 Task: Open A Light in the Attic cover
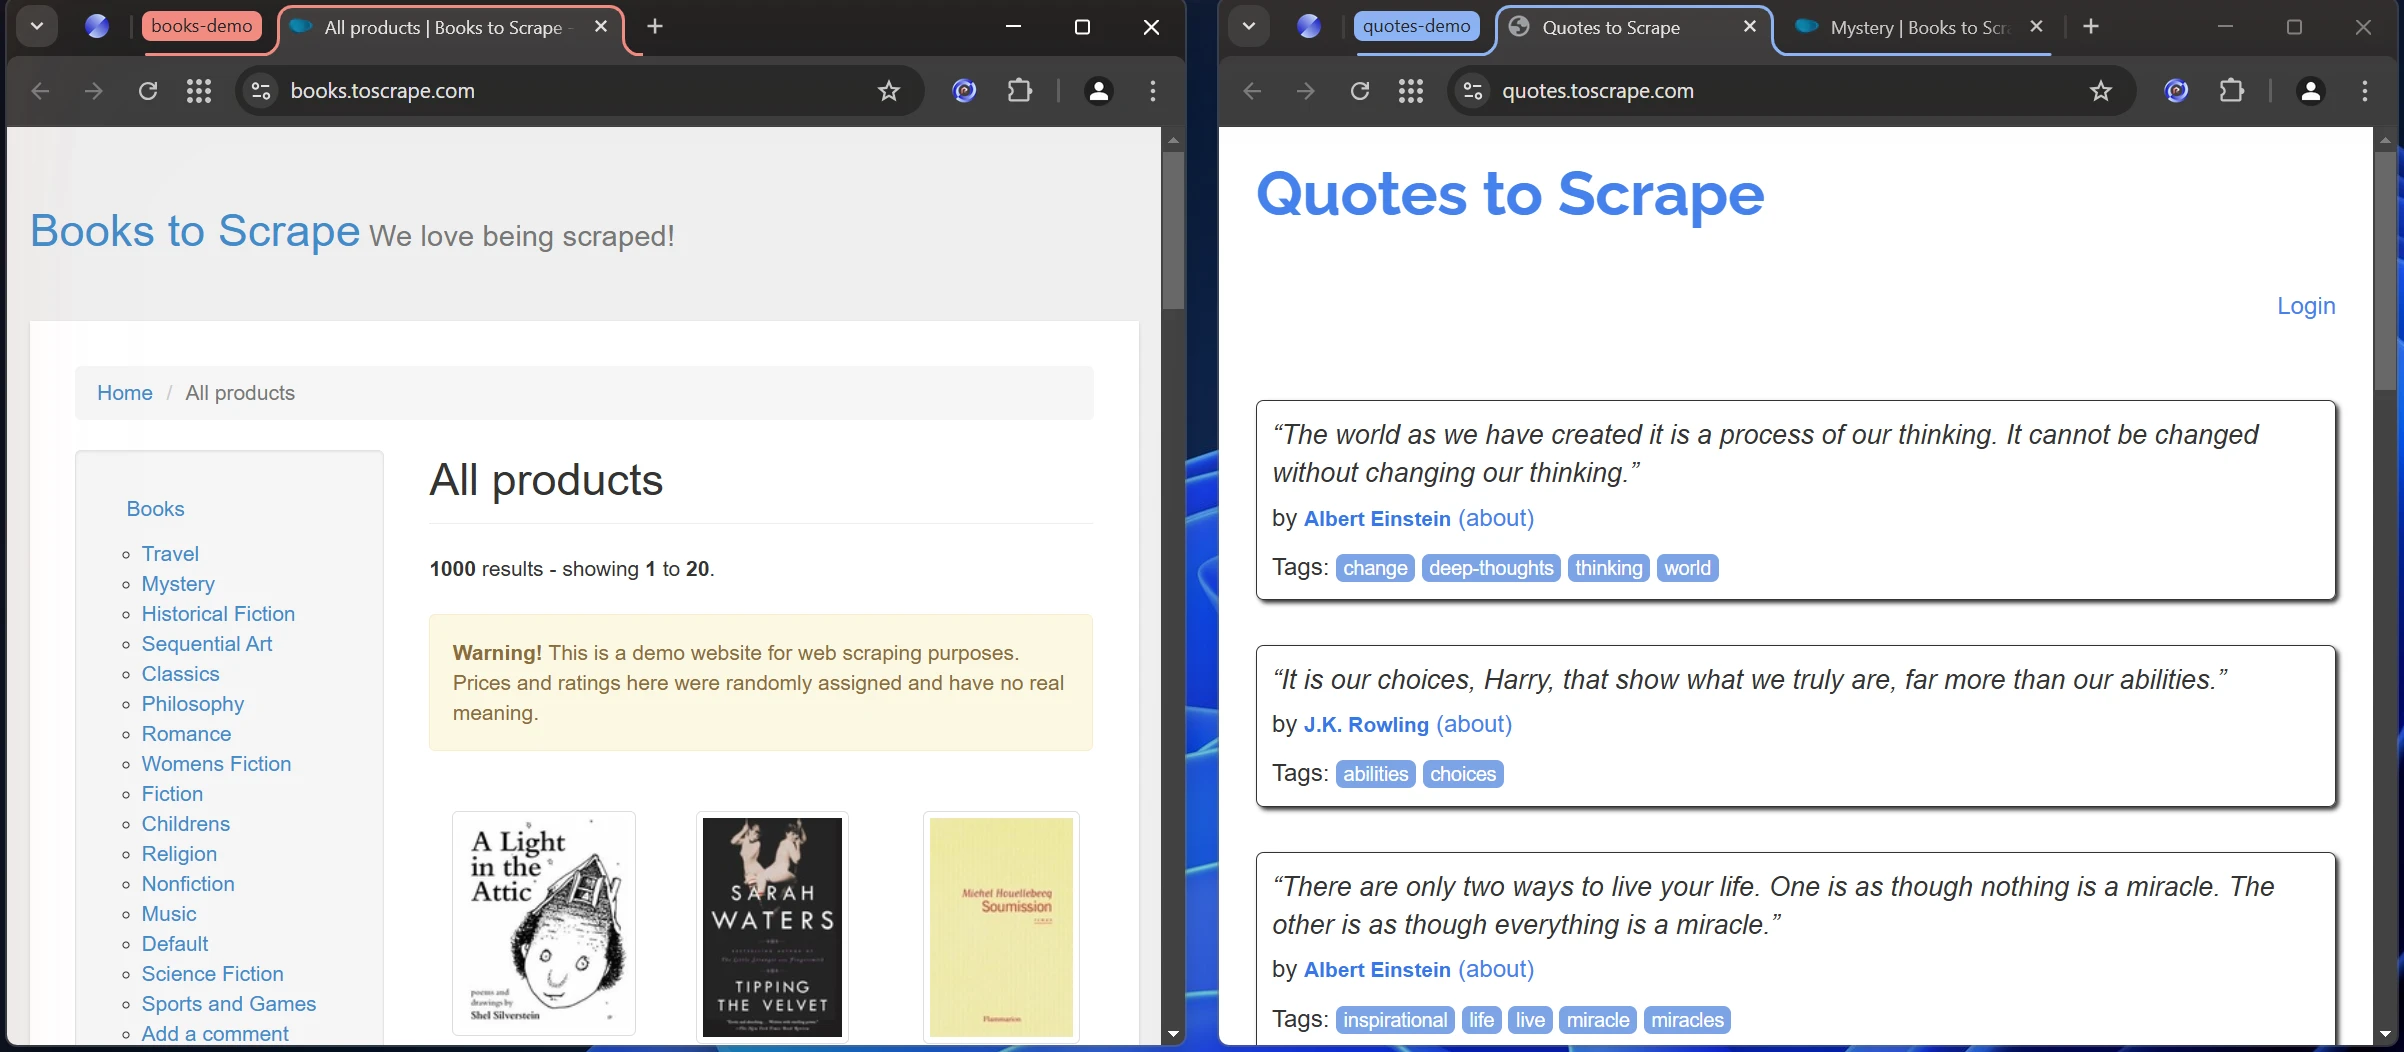point(544,923)
